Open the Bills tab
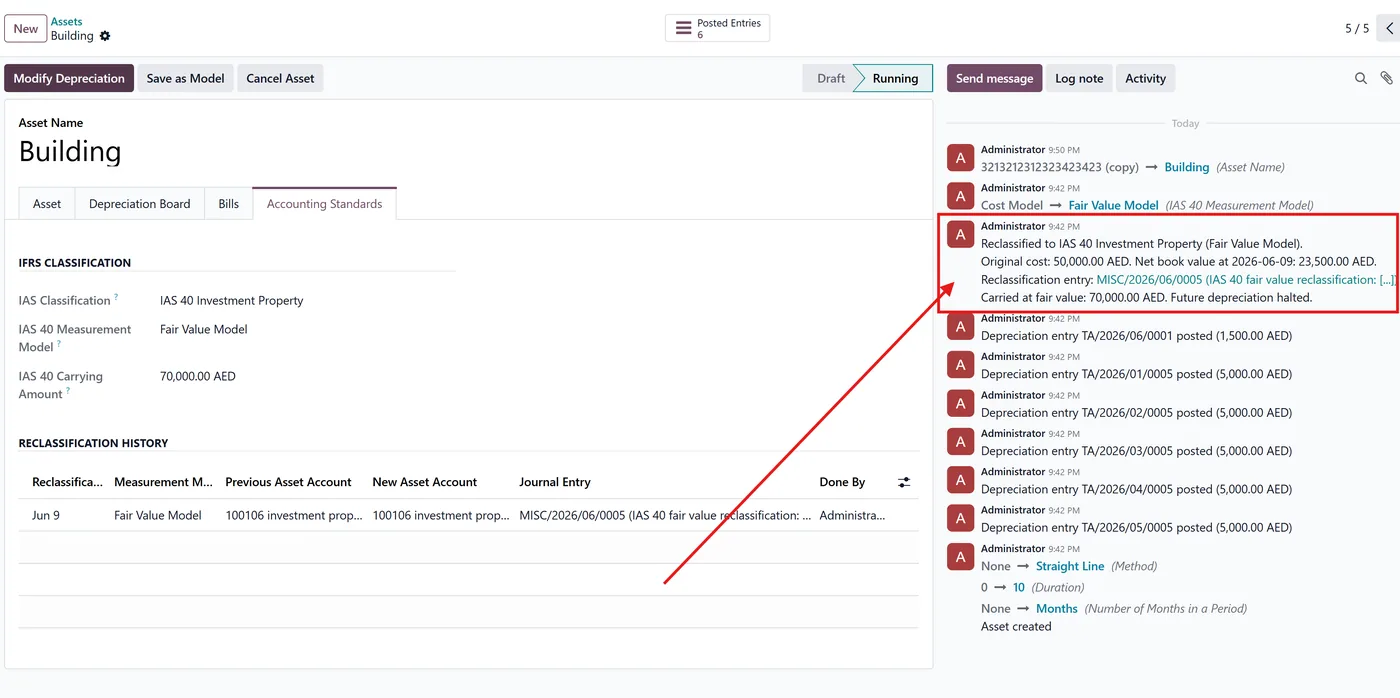1400x698 pixels. [228, 203]
